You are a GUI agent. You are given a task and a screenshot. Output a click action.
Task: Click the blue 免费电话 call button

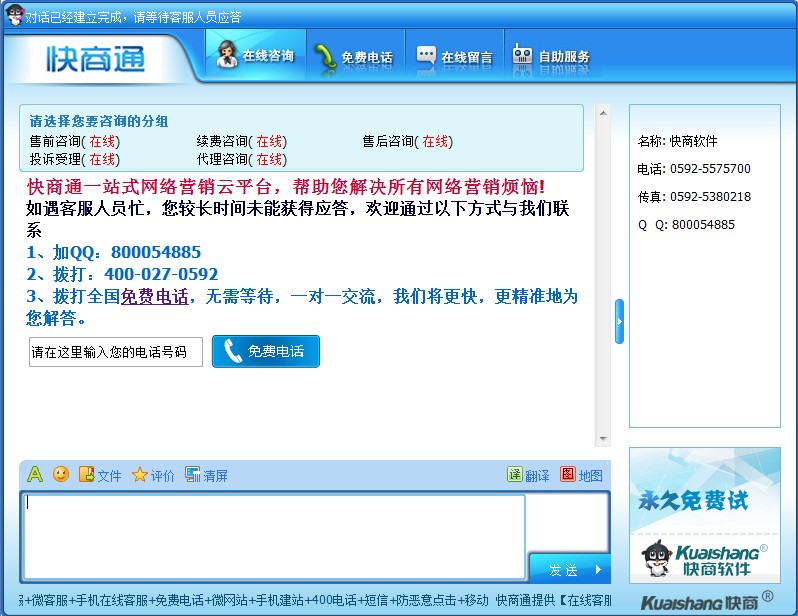click(266, 351)
